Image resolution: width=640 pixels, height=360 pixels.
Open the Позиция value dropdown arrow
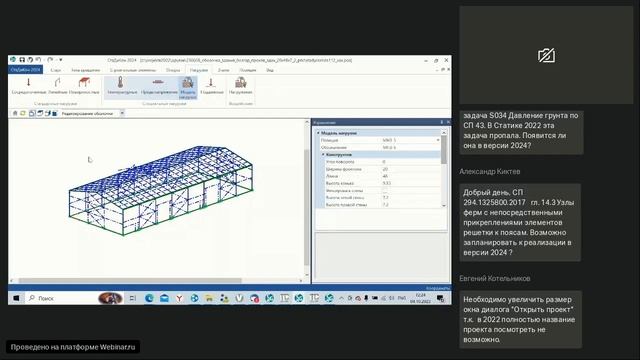pos(438,140)
